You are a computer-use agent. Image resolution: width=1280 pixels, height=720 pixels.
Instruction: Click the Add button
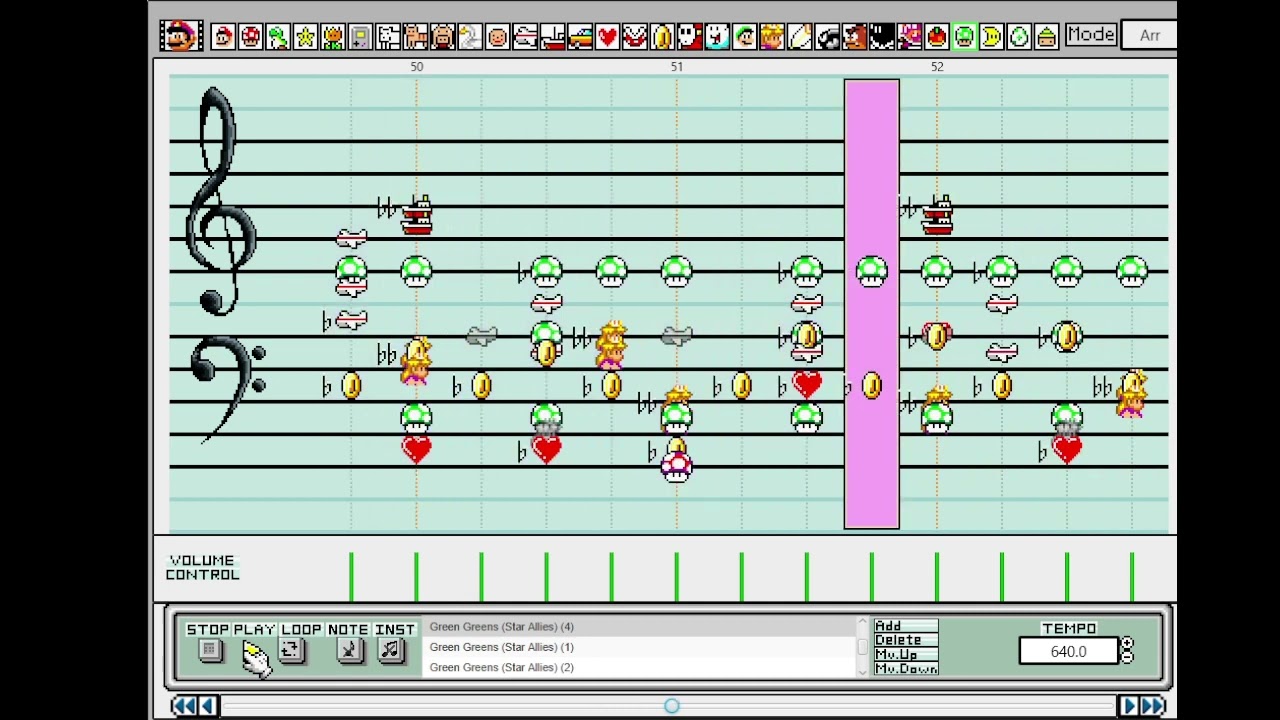[x=905, y=626]
